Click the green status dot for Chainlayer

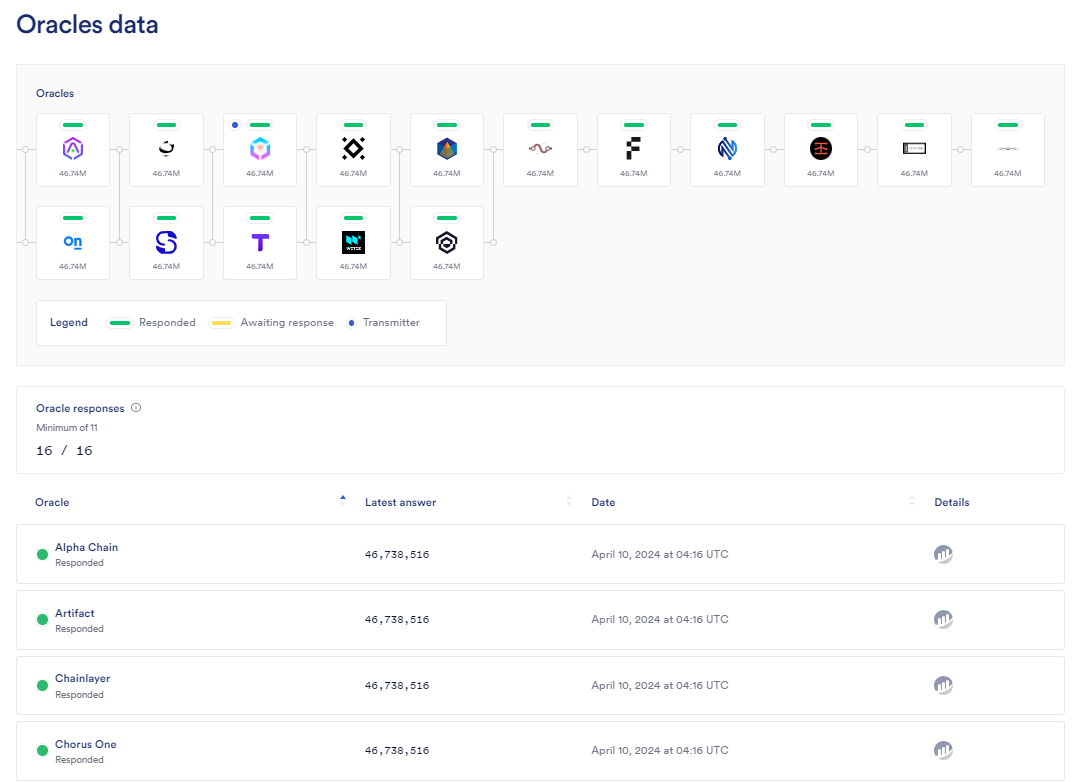point(42,685)
